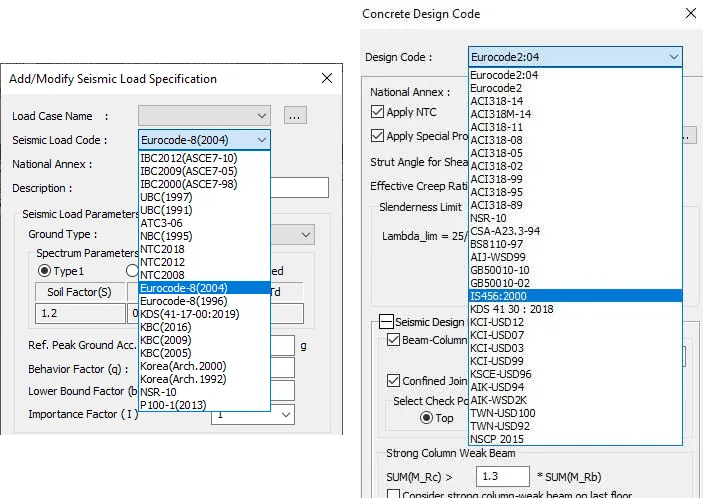Select KBC(2009) seismic code
This screenshot has width=703, height=498.
pos(204,340)
